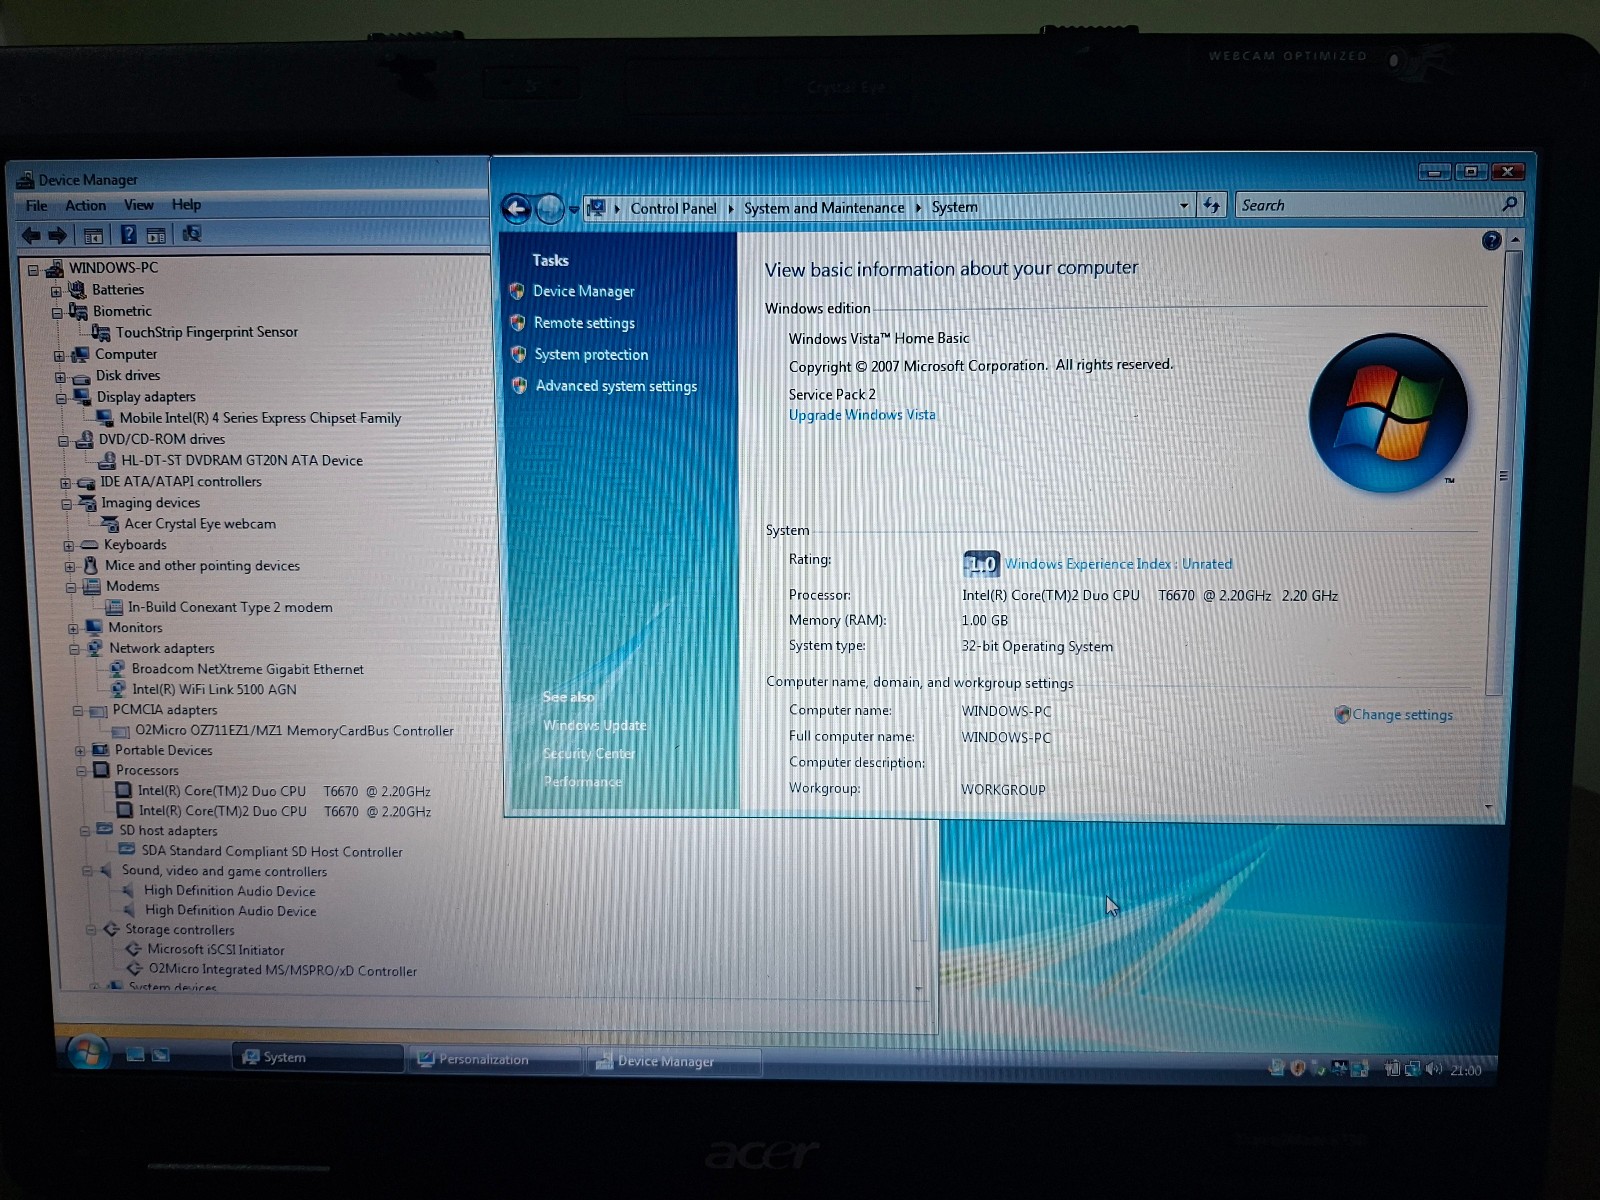1600x1200 pixels.
Task: Collapse the Biometric node
Action: click(57, 313)
